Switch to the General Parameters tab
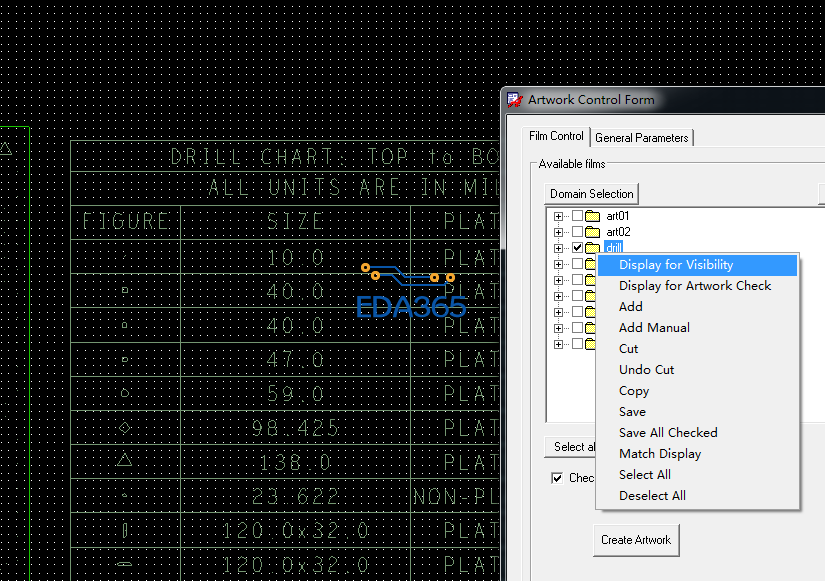 (641, 138)
